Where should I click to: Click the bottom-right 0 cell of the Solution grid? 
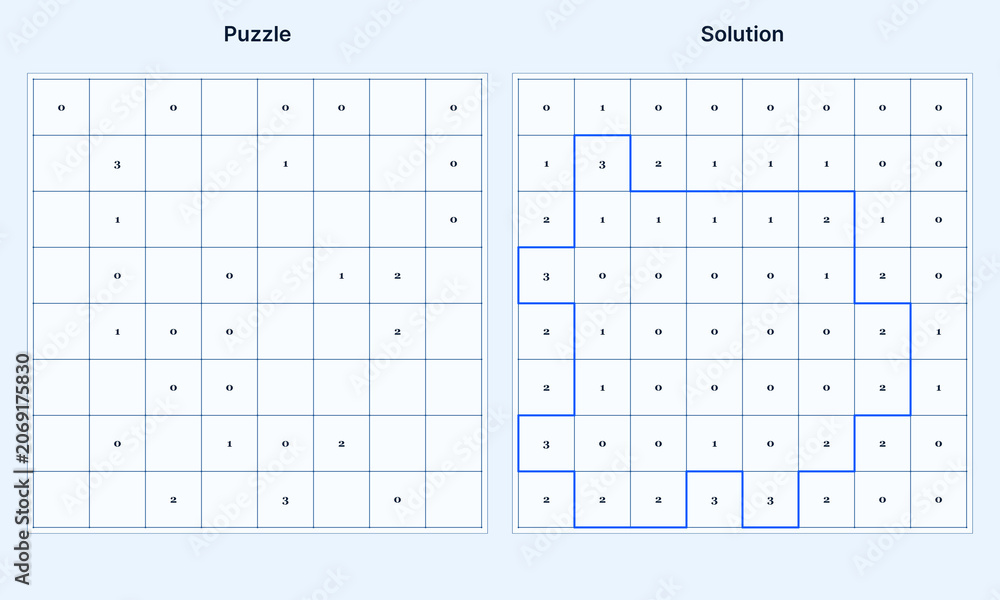[938, 500]
